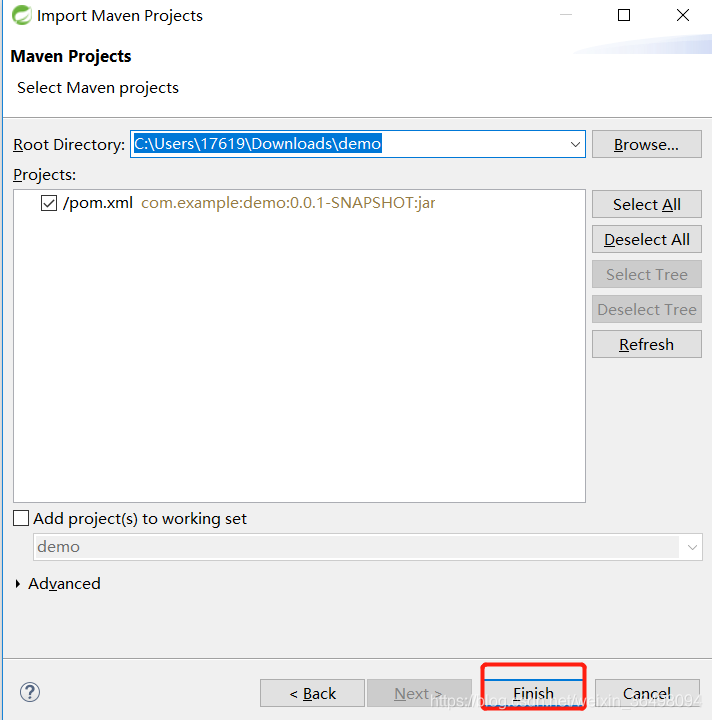Screen dimensions: 712x720
Task: Click the Next > button
Action: (x=419, y=693)
